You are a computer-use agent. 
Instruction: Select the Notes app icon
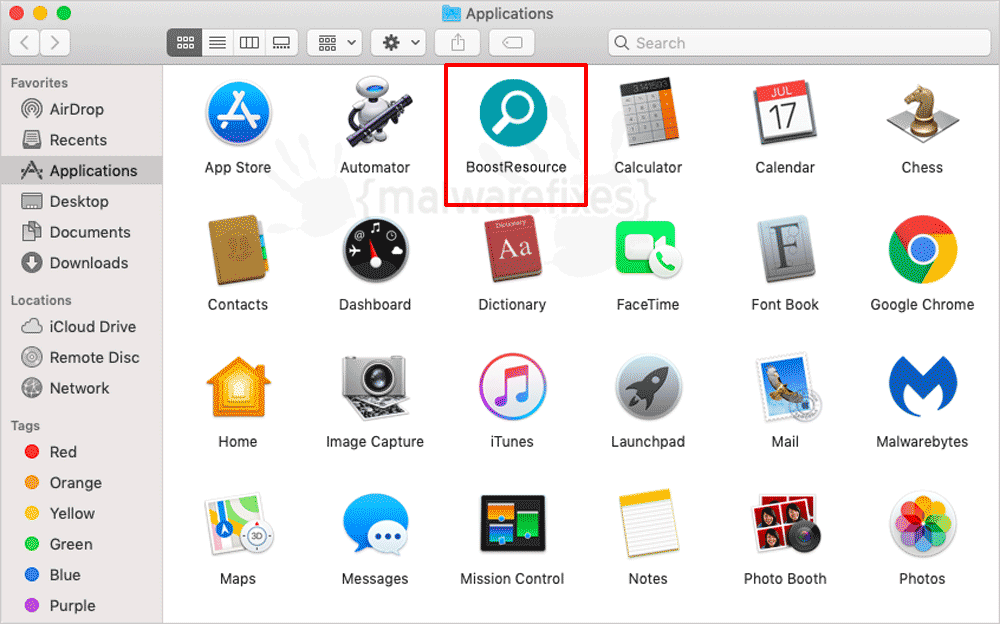[x=649, y=524]
